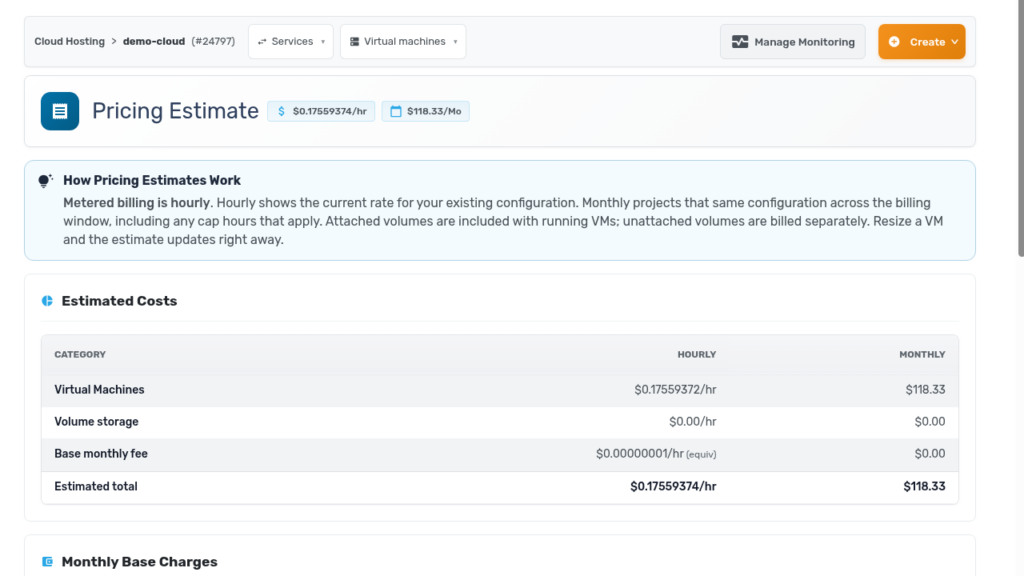Click the Estimated Costs pie chart icon
Screen dimensions: 1024x576
click(x=47, y=301)
